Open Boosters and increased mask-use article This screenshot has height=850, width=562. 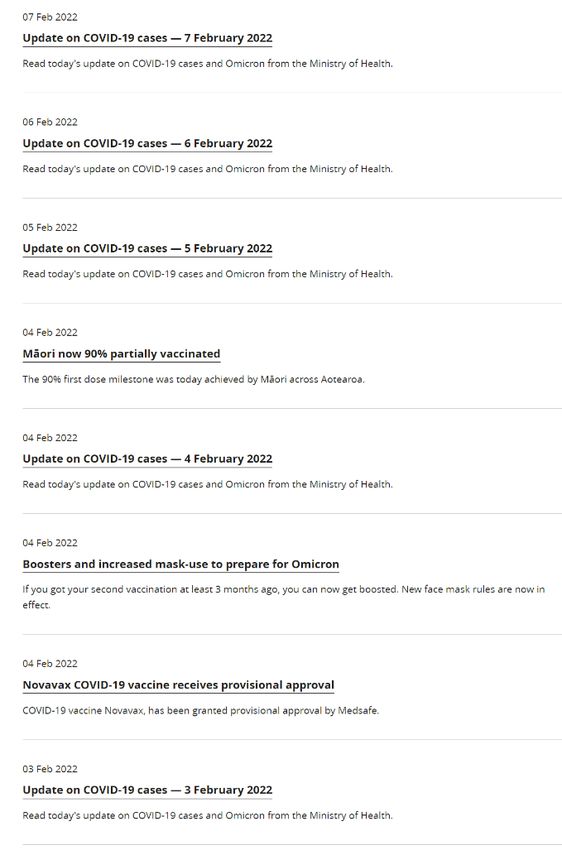click(x=181, y=564)
